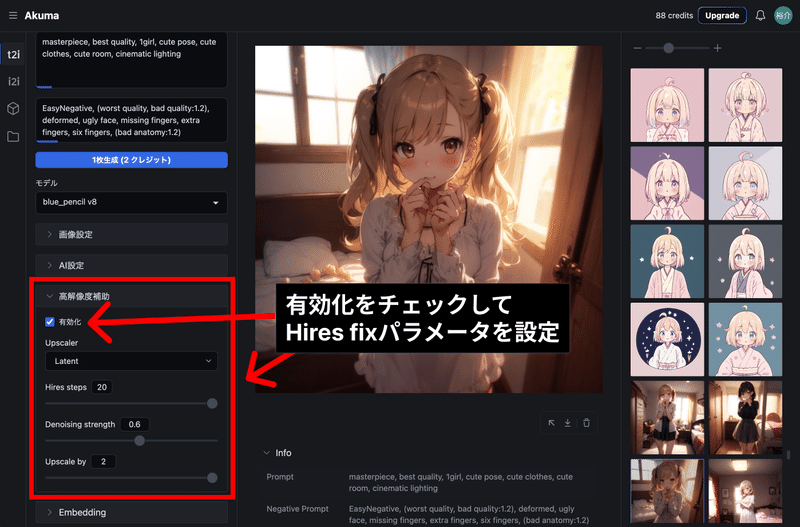800x527 pixels.
Task: Open the hamburger menu beside Akuma
Action: click(13, 16)
